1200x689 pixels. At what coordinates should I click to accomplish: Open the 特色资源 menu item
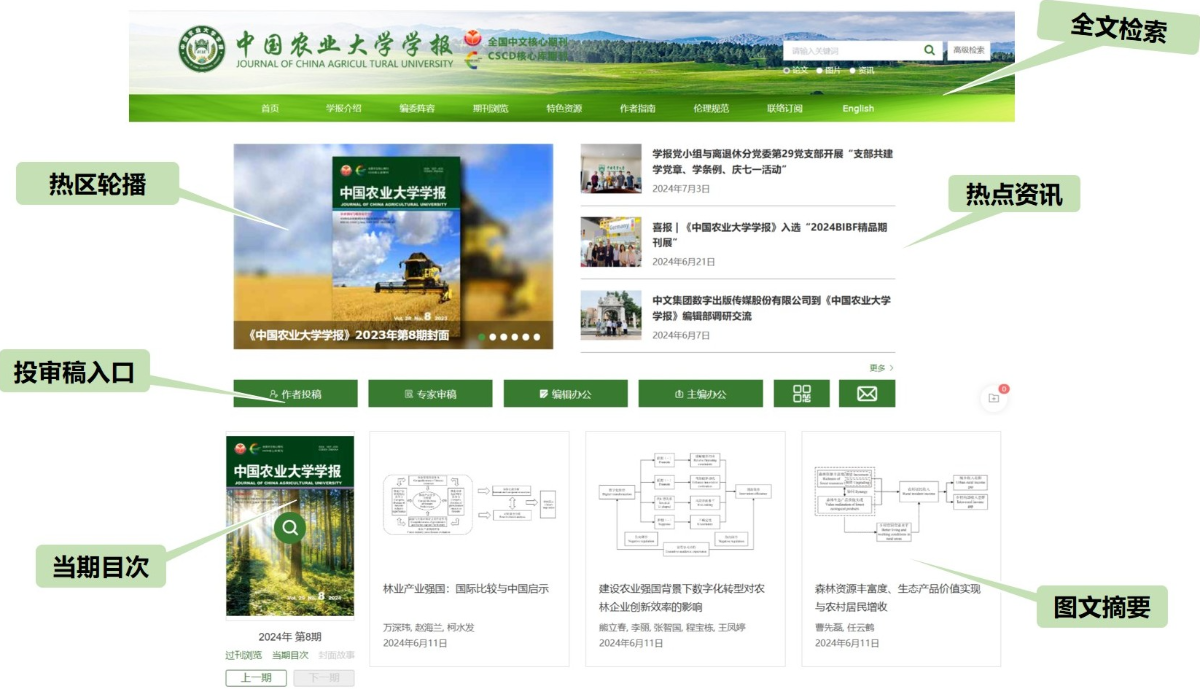click(x=564, y=108)
